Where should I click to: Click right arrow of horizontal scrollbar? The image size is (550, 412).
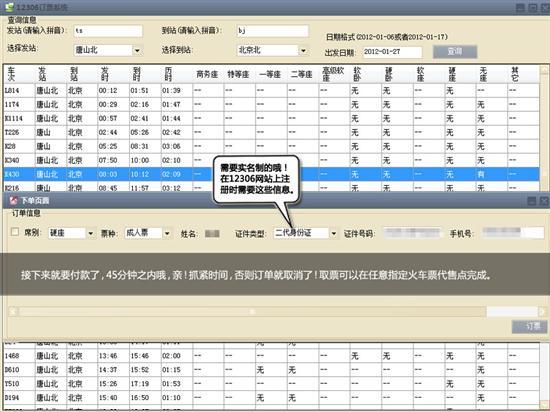(x=543, y=311)
